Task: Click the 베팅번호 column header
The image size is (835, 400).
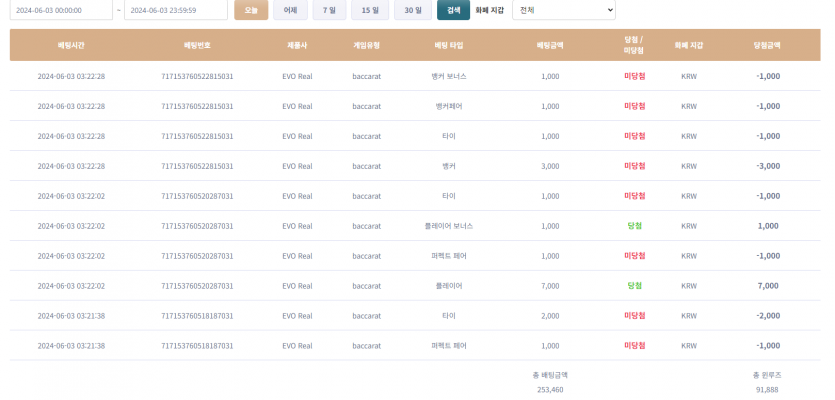Action: (197, 45)
